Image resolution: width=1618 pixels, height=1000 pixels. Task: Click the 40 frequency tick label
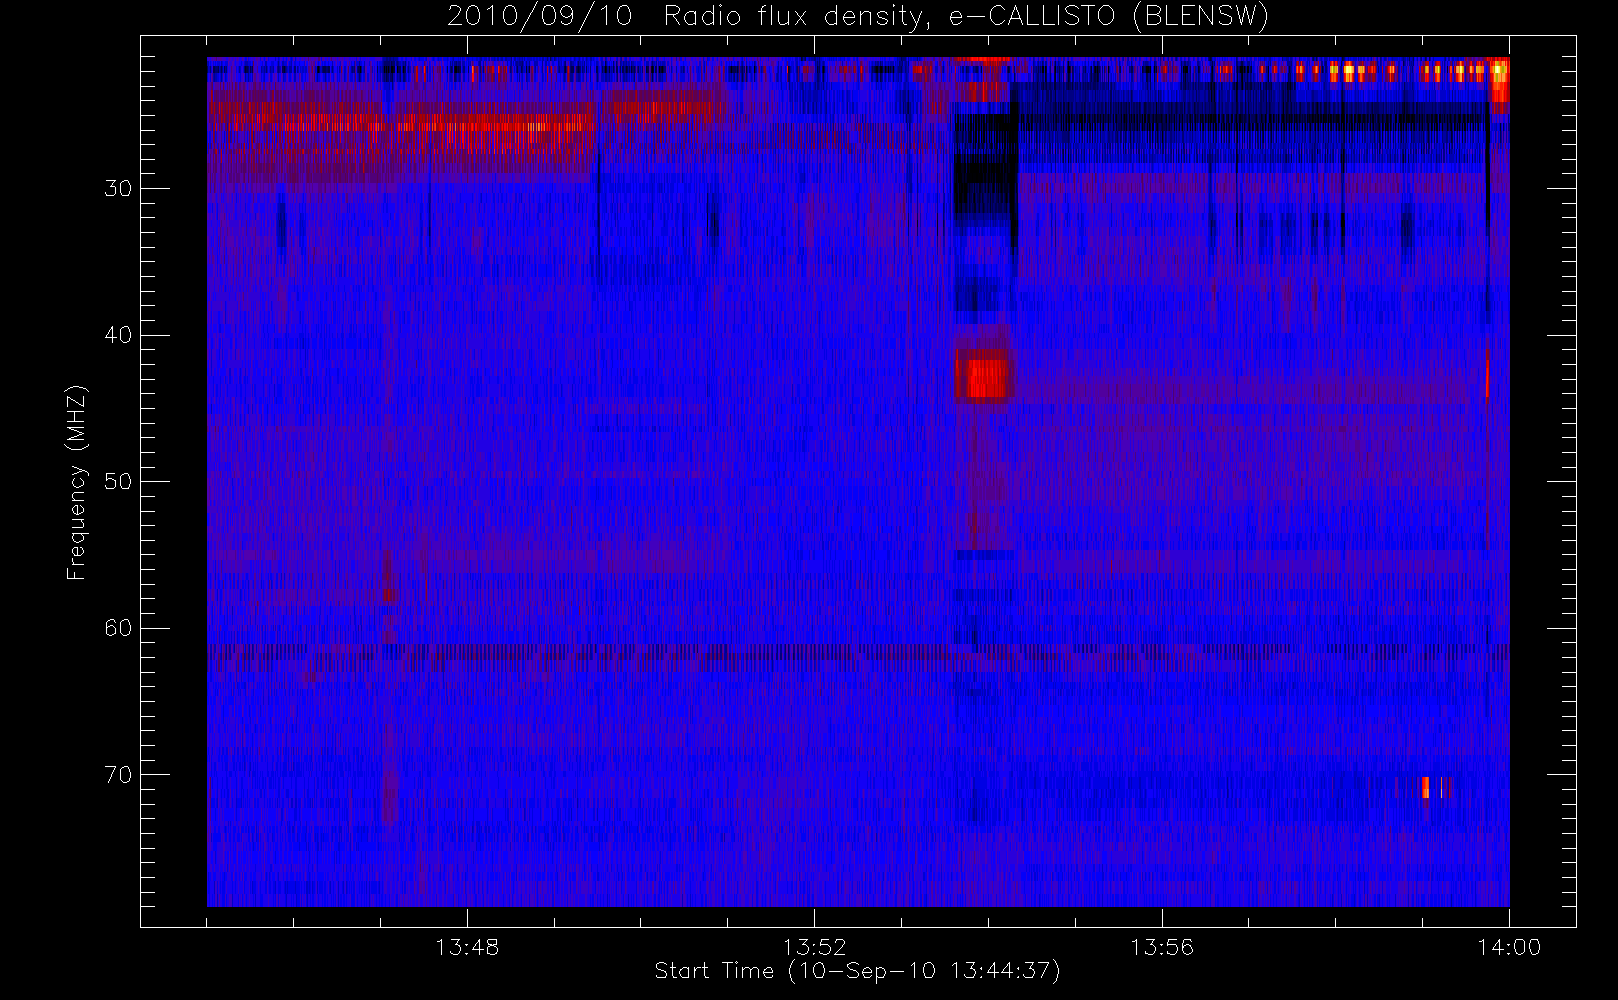[x=118, y=335]
